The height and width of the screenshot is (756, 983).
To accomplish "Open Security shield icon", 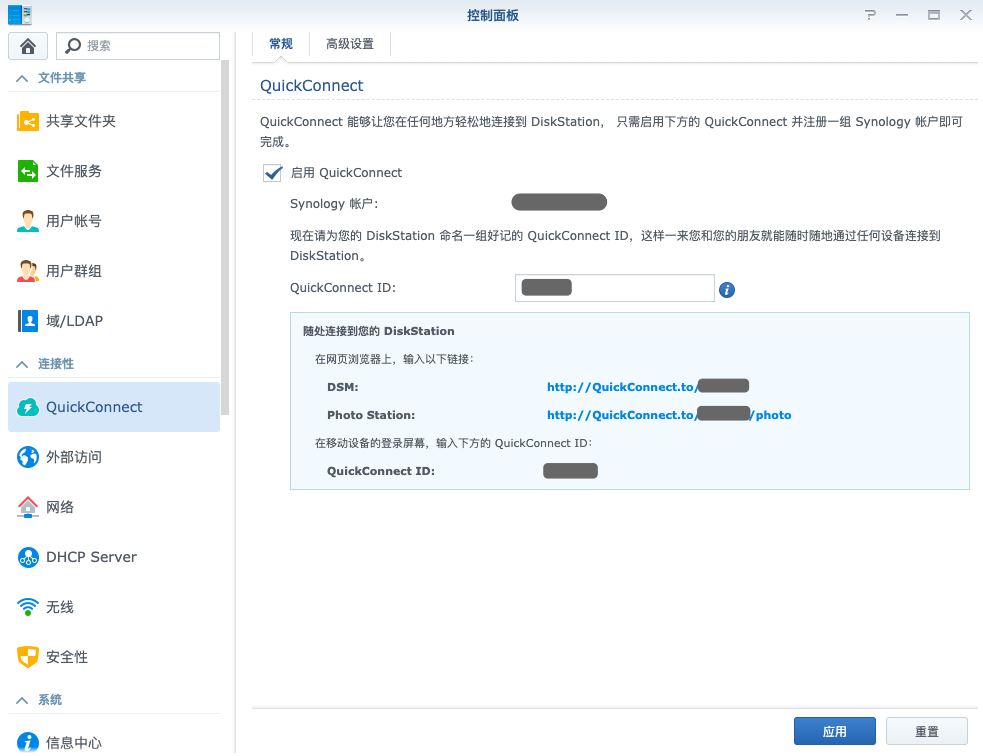I will point(28,657).
